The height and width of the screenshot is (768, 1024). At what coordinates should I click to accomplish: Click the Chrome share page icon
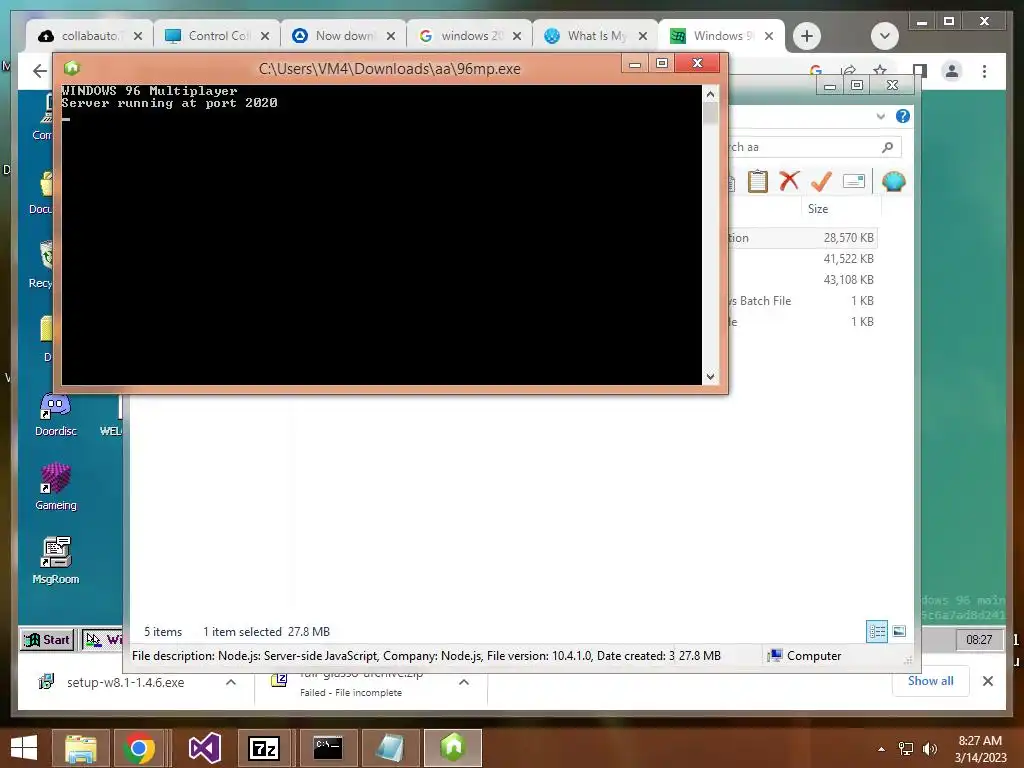tap(848, 69)
